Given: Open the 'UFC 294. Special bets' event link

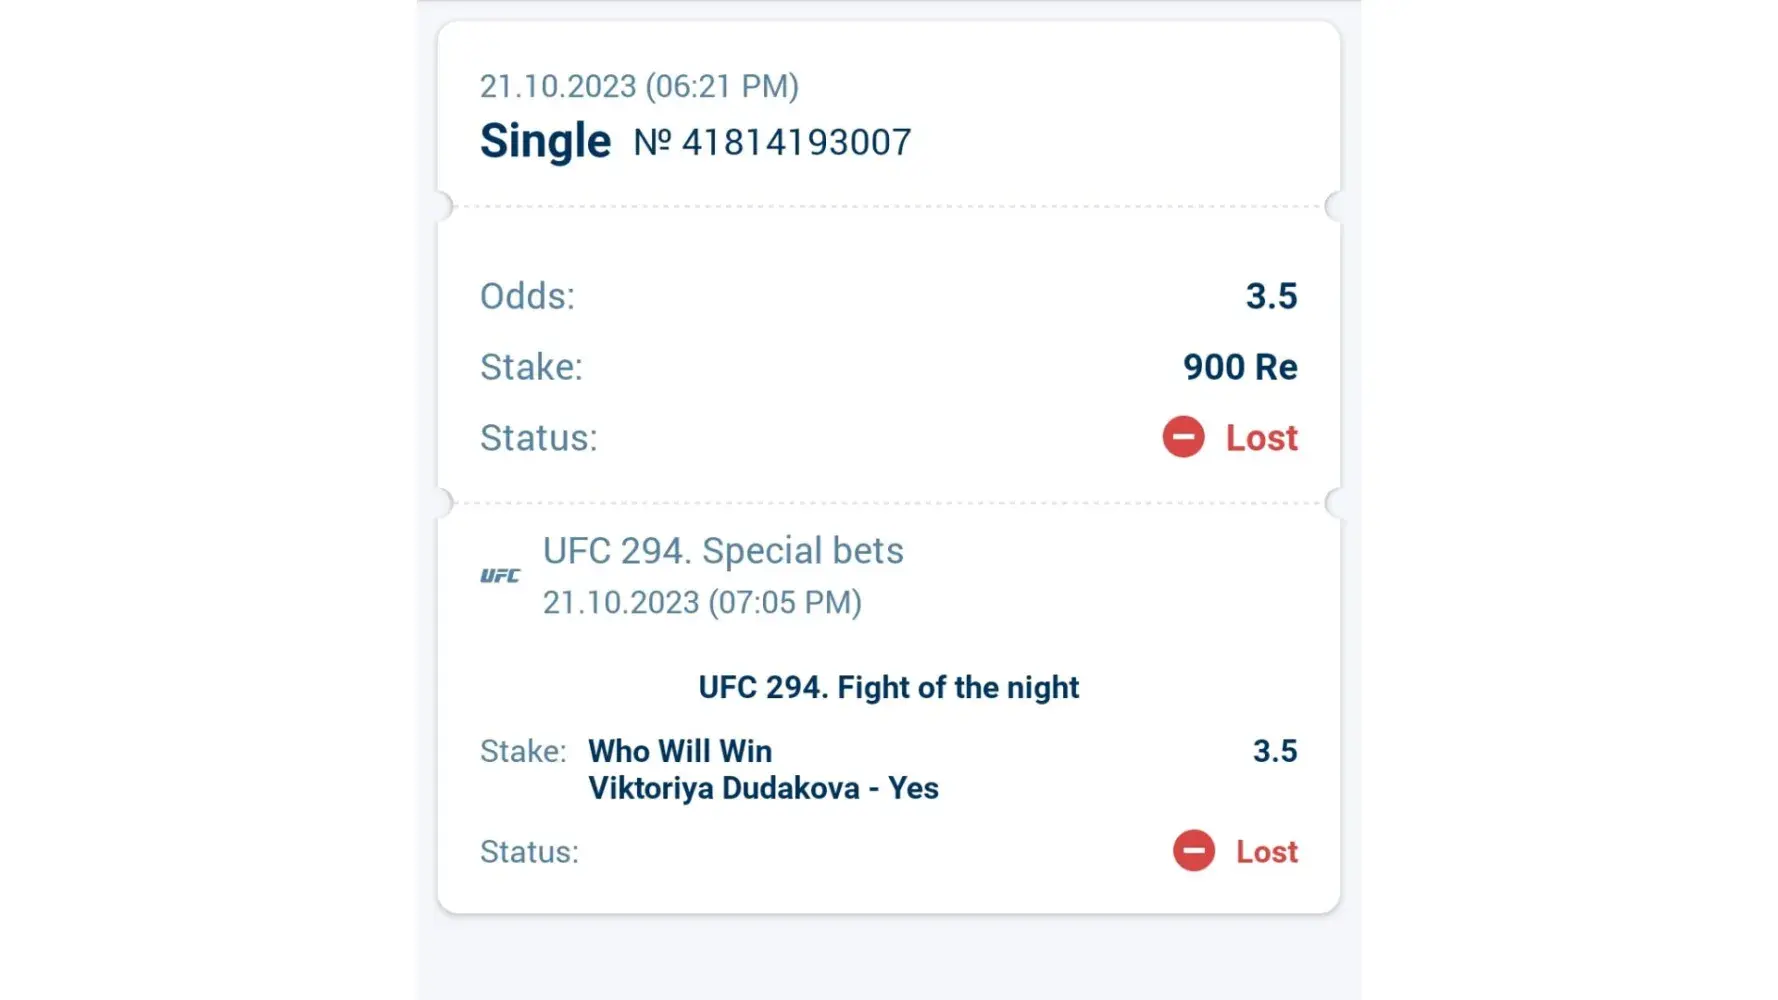Looking at the screenshot, I should pyautogui.click(x=723, y=551).
